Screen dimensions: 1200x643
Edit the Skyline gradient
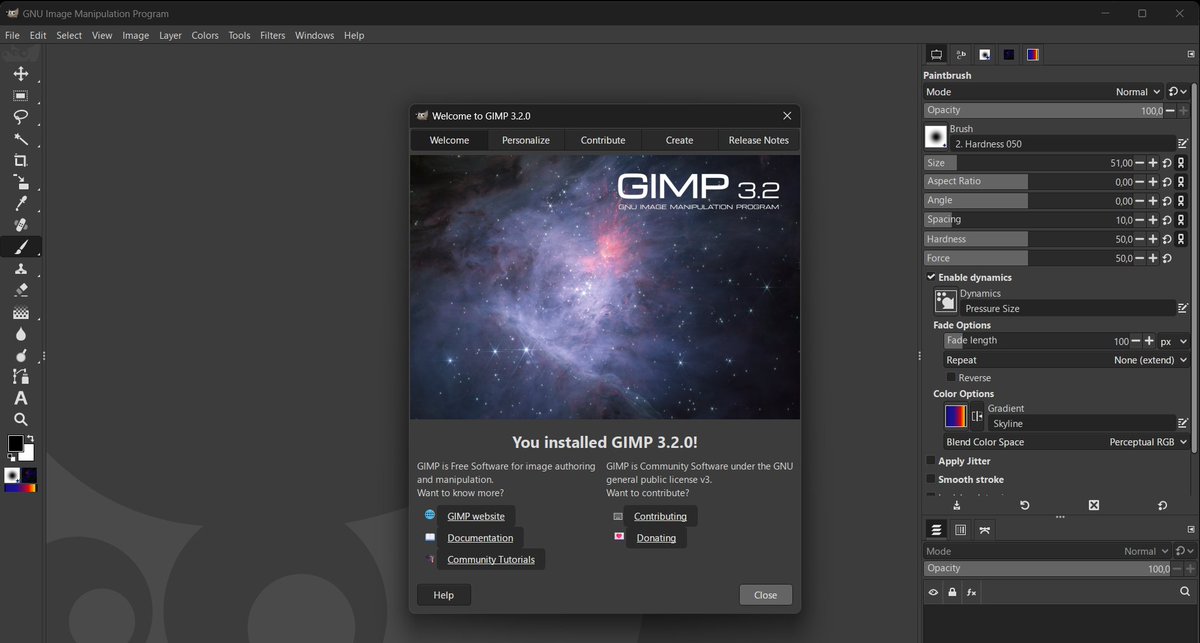(1182, 424)
